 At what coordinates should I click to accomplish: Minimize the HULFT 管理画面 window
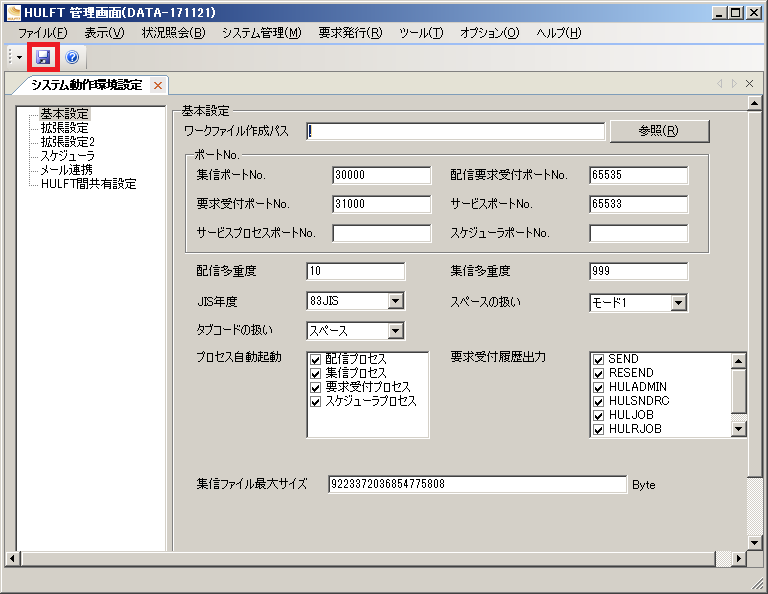pos(719,13)
